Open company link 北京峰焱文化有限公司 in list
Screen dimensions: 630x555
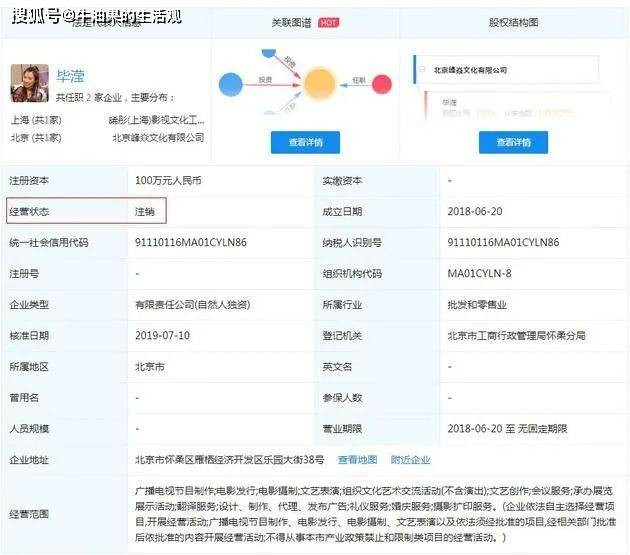click(158, 137)
